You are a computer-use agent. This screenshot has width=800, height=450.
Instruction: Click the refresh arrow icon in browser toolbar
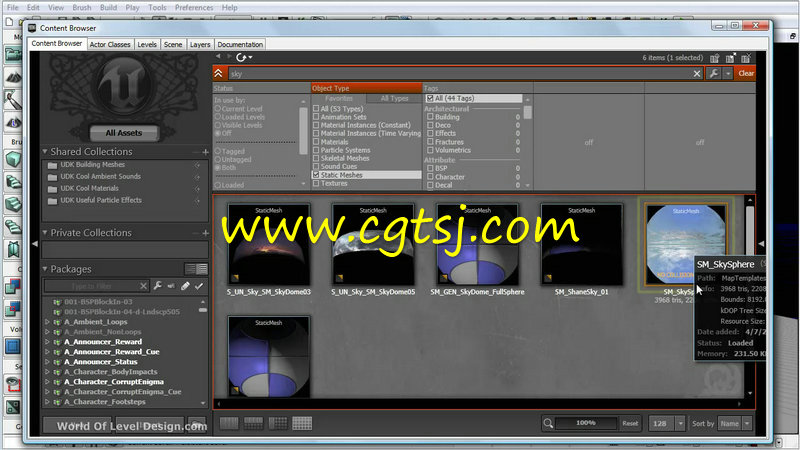(x=241, y=57)
